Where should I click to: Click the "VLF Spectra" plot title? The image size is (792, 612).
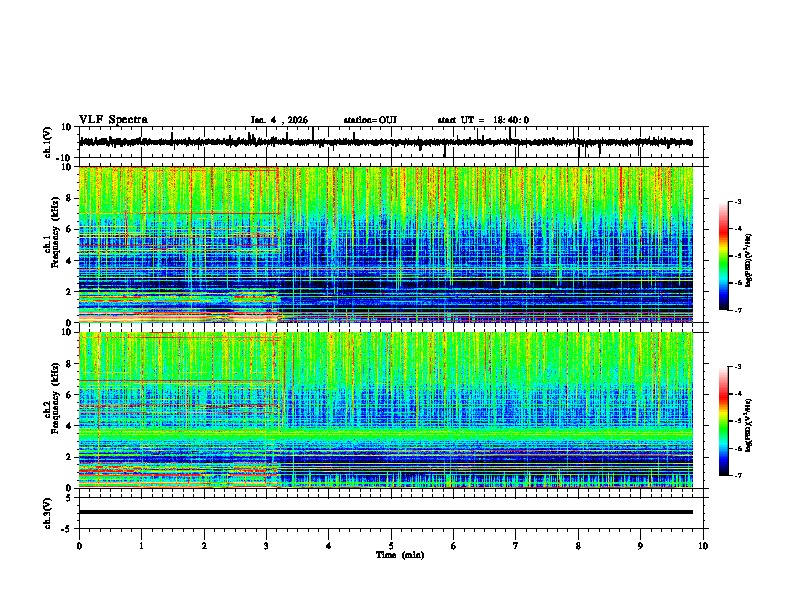[x=113, y=119]
